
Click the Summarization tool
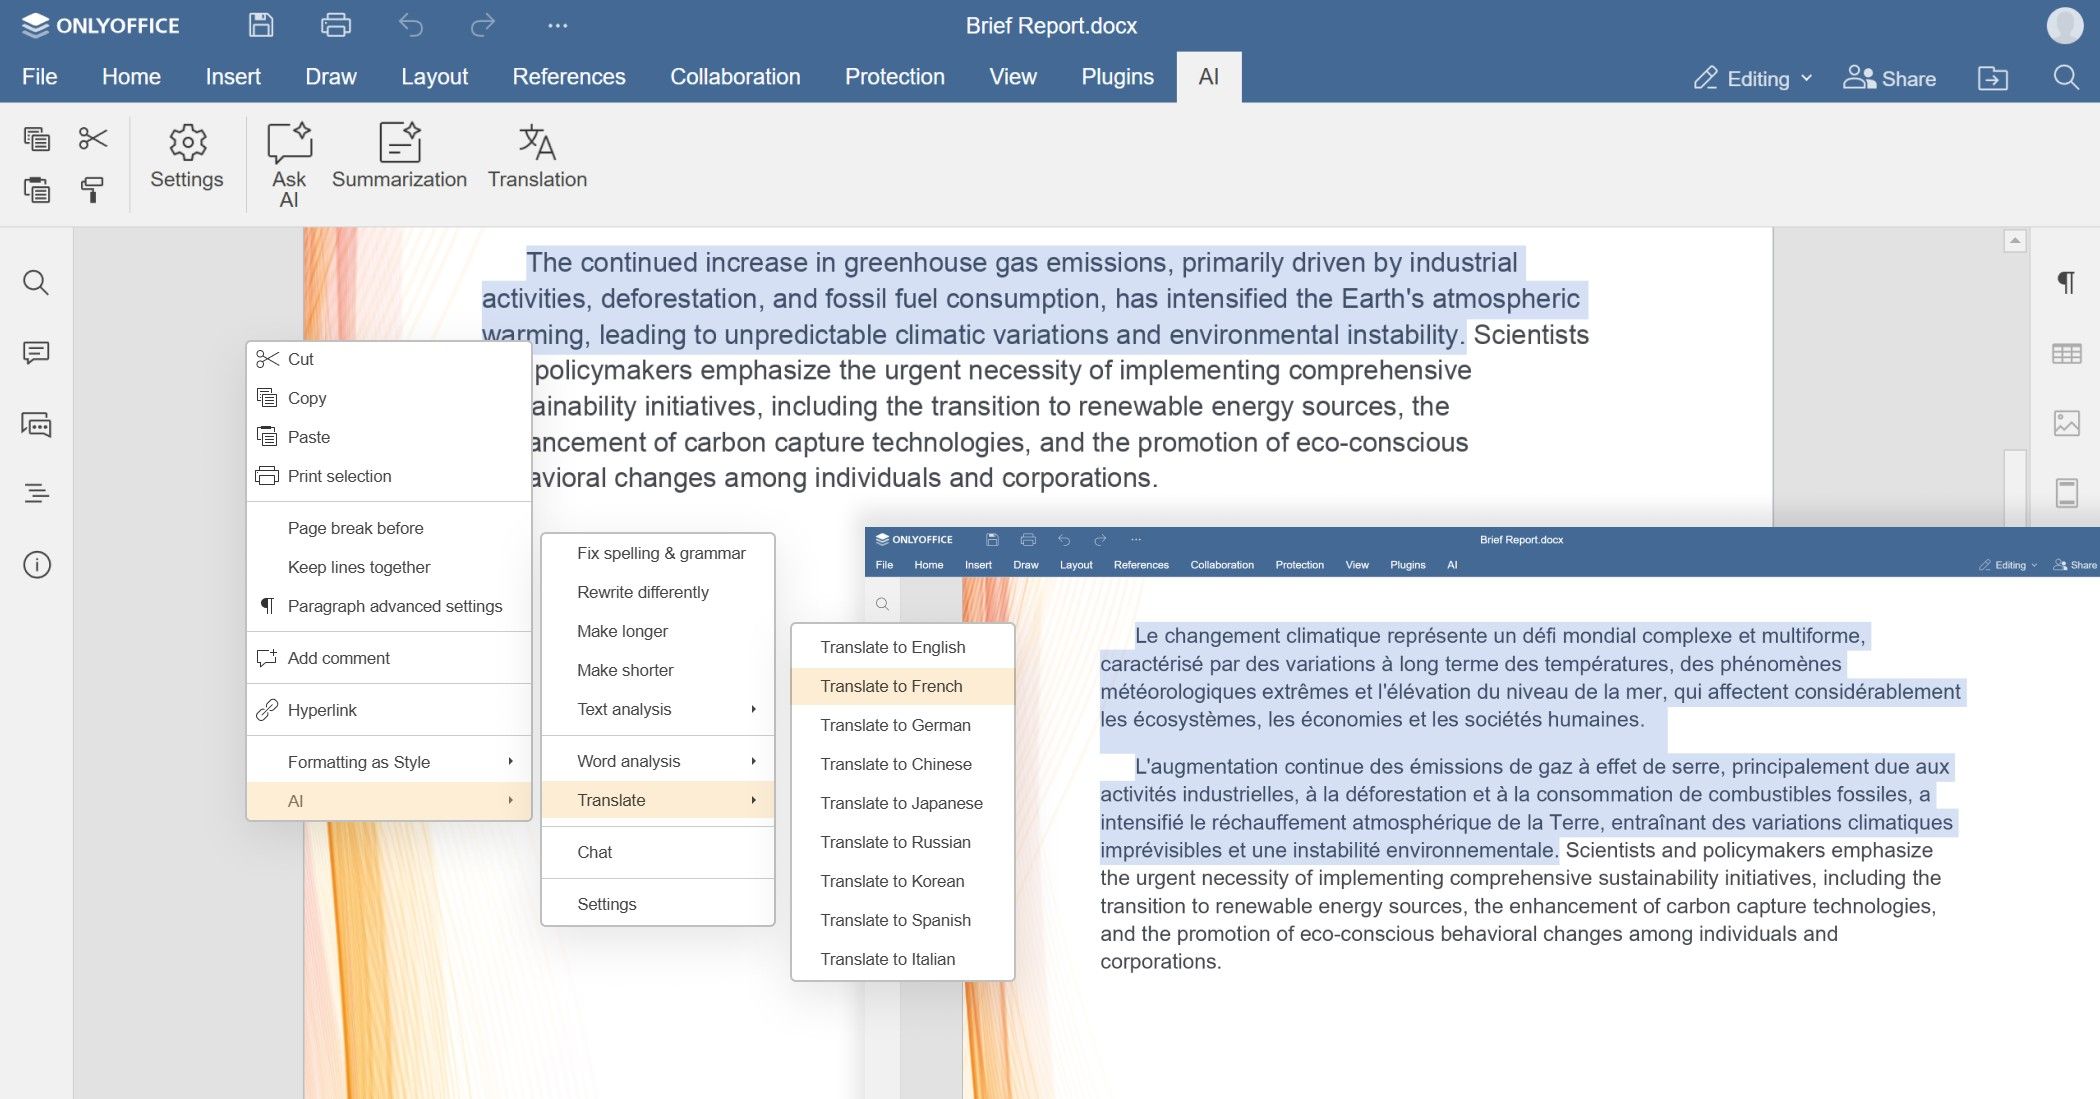click(399, 156)
